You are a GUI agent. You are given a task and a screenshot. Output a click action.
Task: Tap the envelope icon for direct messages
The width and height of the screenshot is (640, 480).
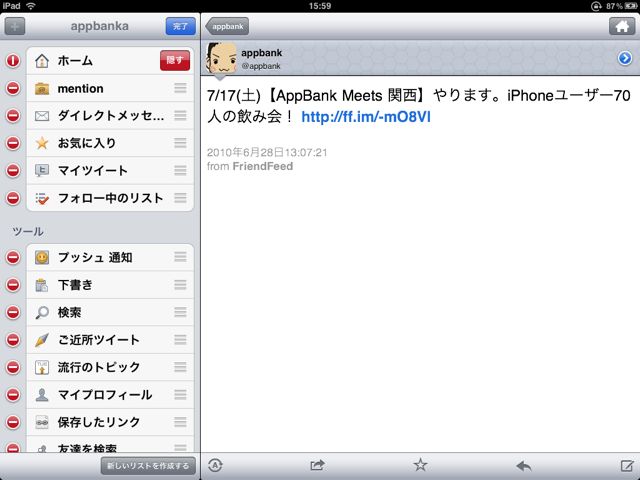[42, 116]
